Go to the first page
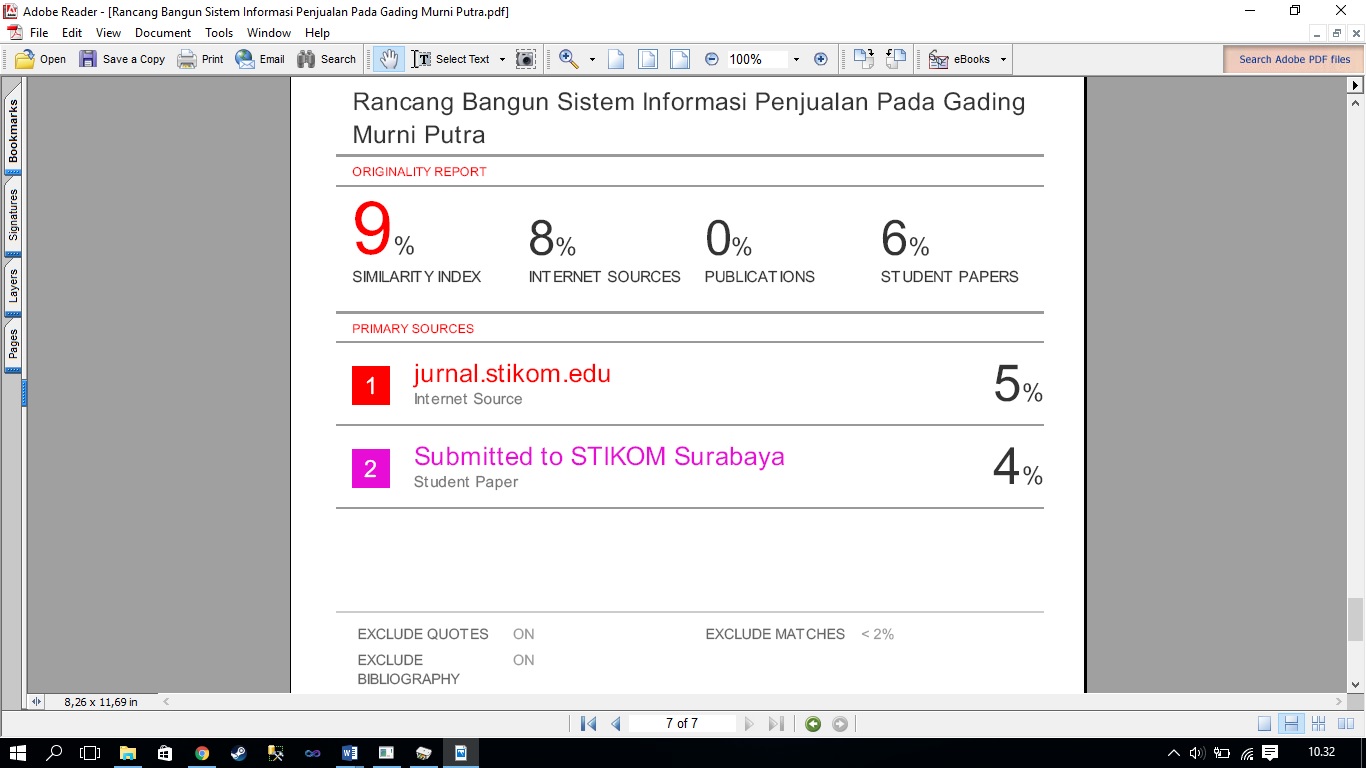Image resolution: width=1366 pixels, height=768 pixels. 588,724
